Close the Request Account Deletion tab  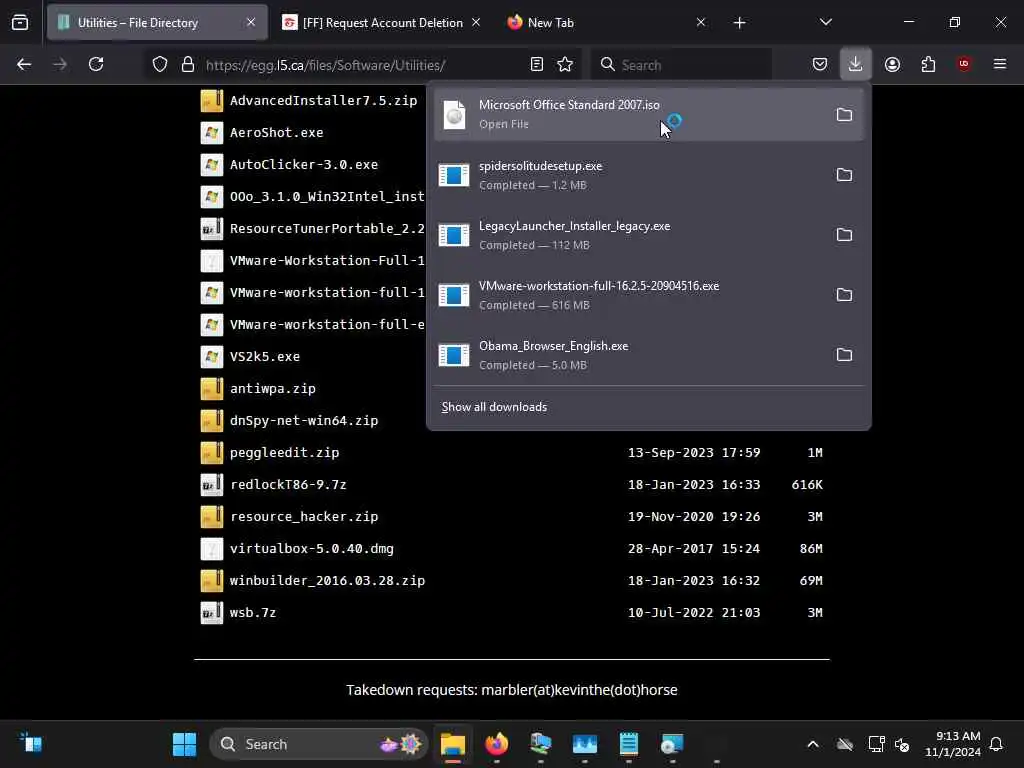476,22
